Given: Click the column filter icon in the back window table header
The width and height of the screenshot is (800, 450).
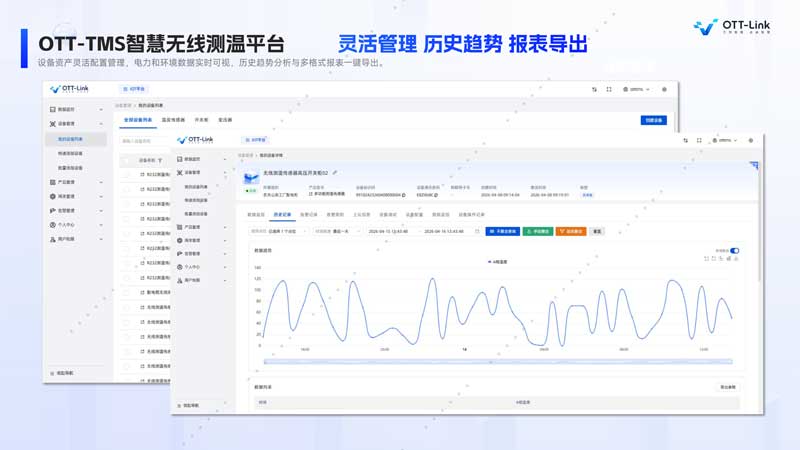Looking at the screenshot, I should point(160,160).
